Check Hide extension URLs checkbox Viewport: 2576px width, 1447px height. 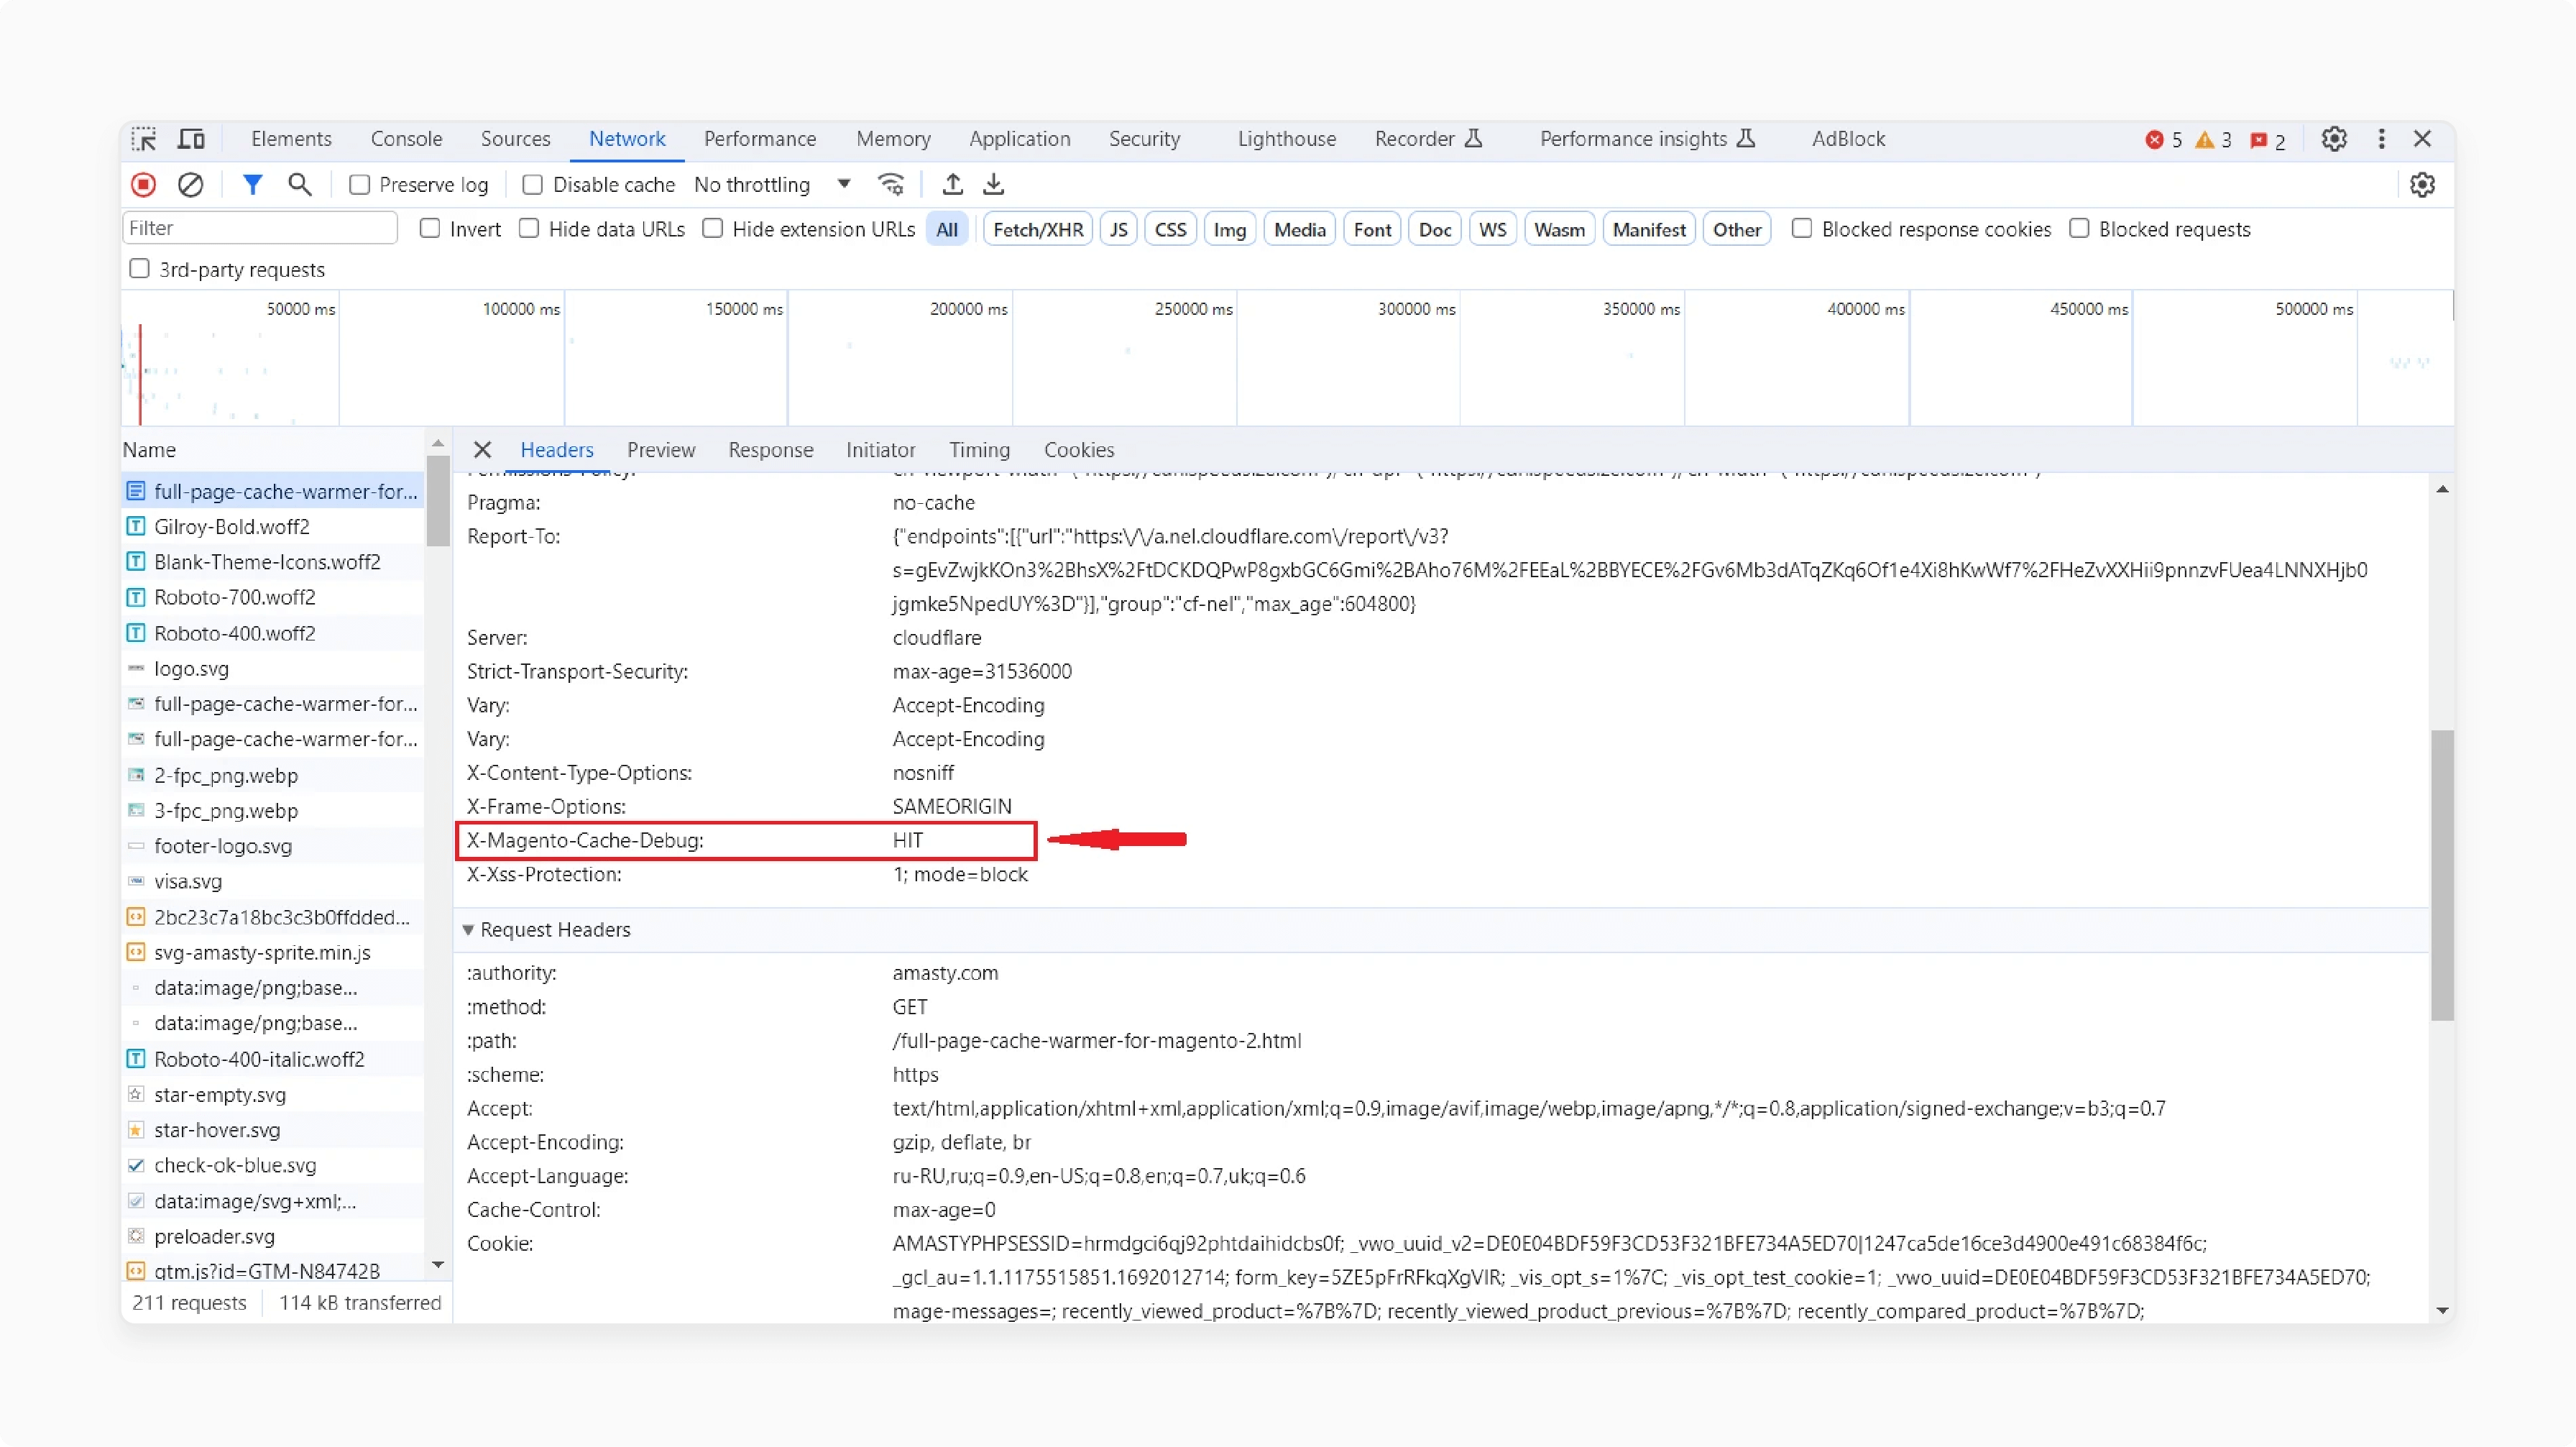coord(713,228)
